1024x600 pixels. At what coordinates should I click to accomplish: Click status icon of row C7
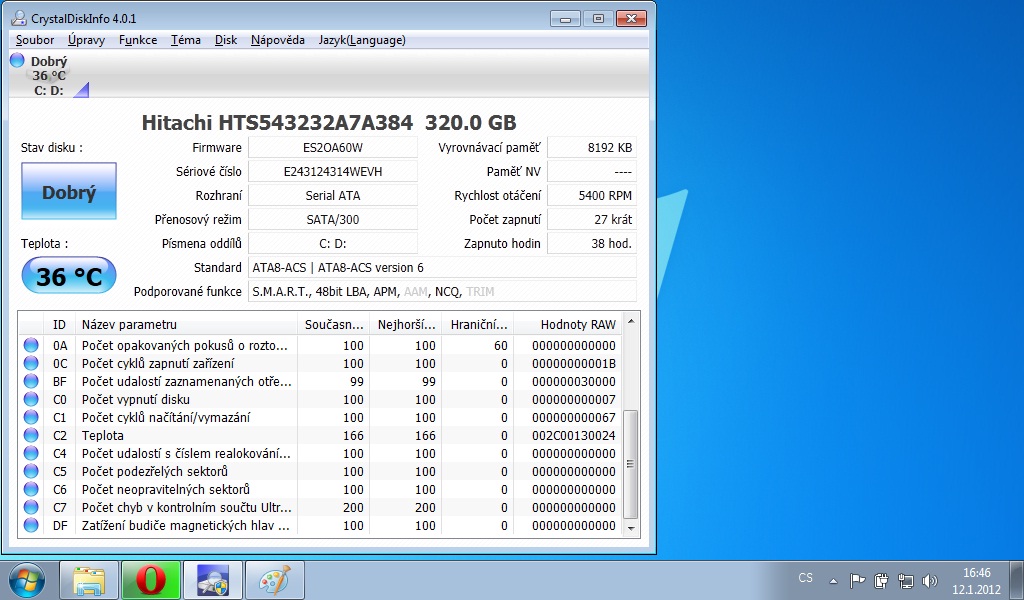(x=31, y=507)
